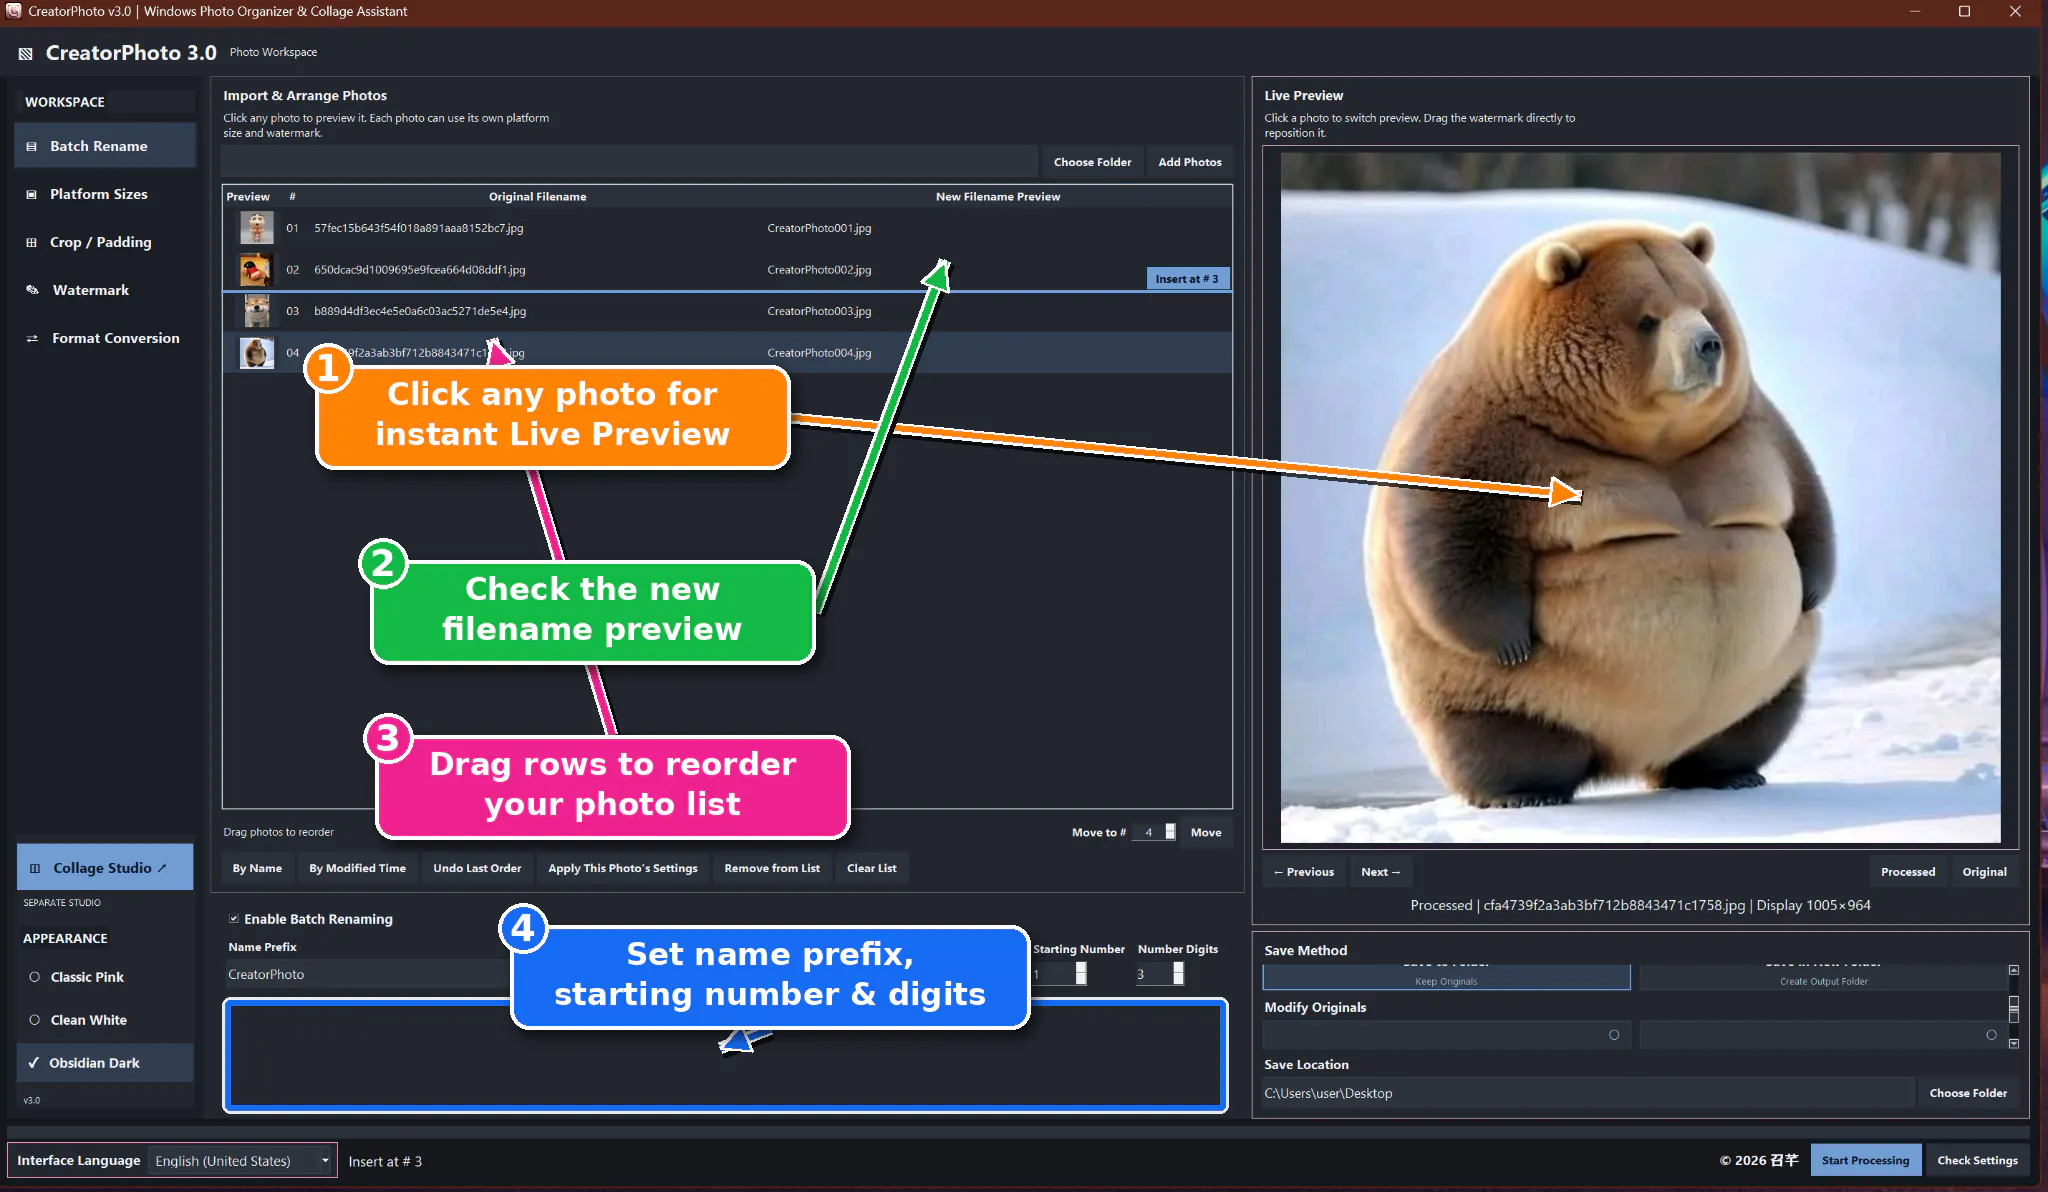This screenshot has height=1192, width=2048.
Task: Choose Keep Originals save method
Action: click(1446, 977)
